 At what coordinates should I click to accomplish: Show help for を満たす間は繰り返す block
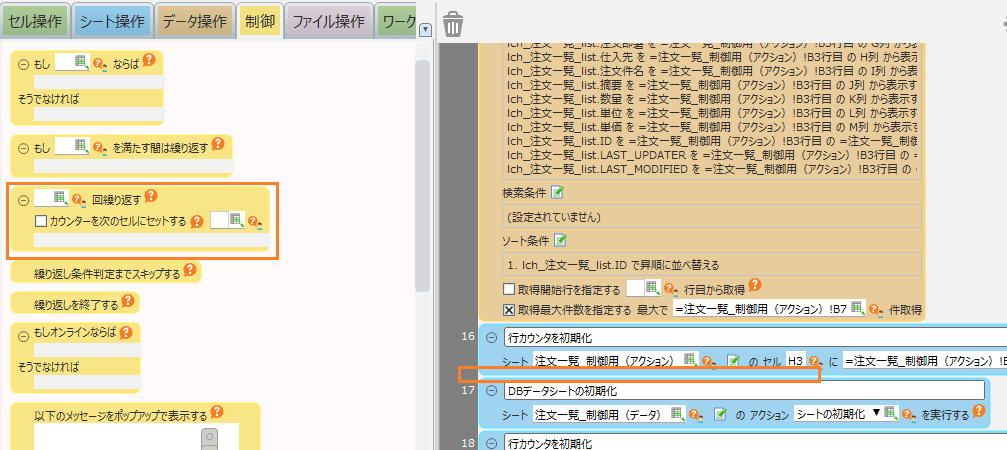tap(218, 144)
